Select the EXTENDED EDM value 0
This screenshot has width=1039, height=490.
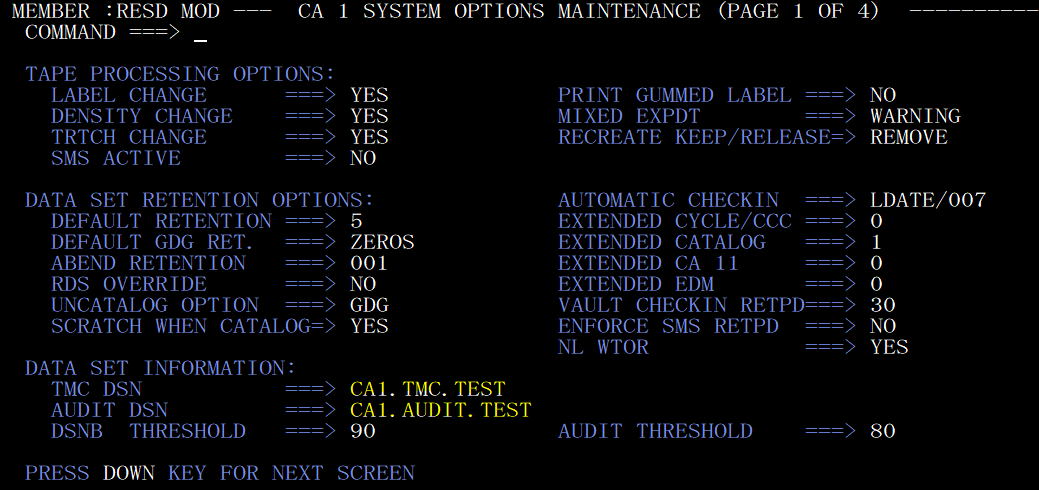(876, 284)
